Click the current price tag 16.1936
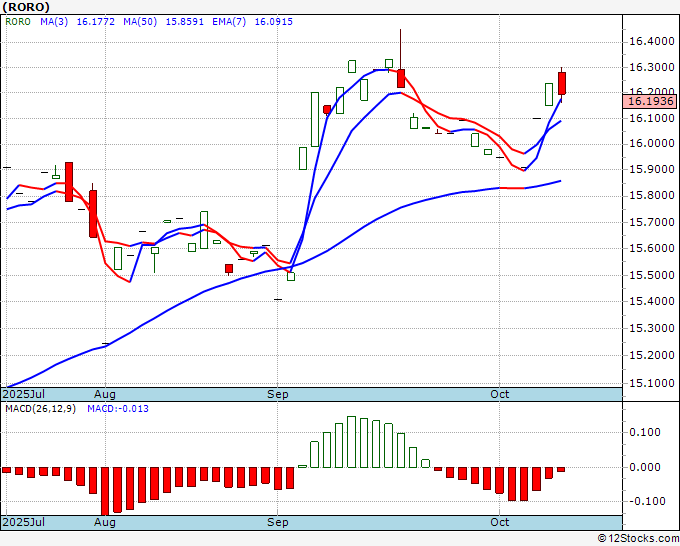 (649, 101)
